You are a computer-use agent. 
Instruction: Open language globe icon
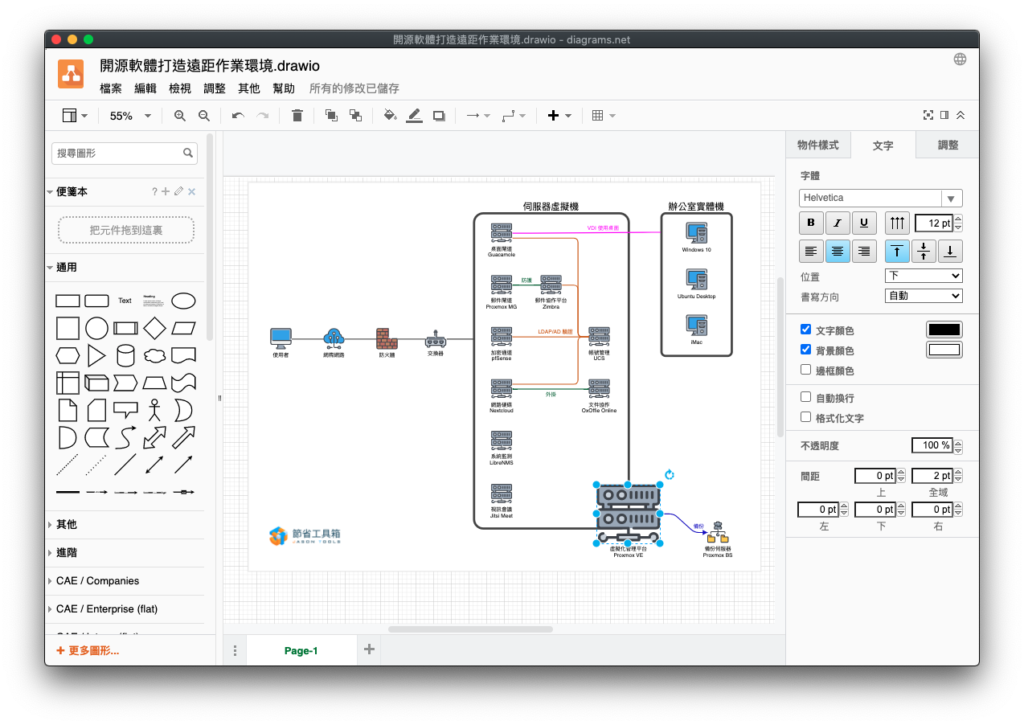coord(960,59)
